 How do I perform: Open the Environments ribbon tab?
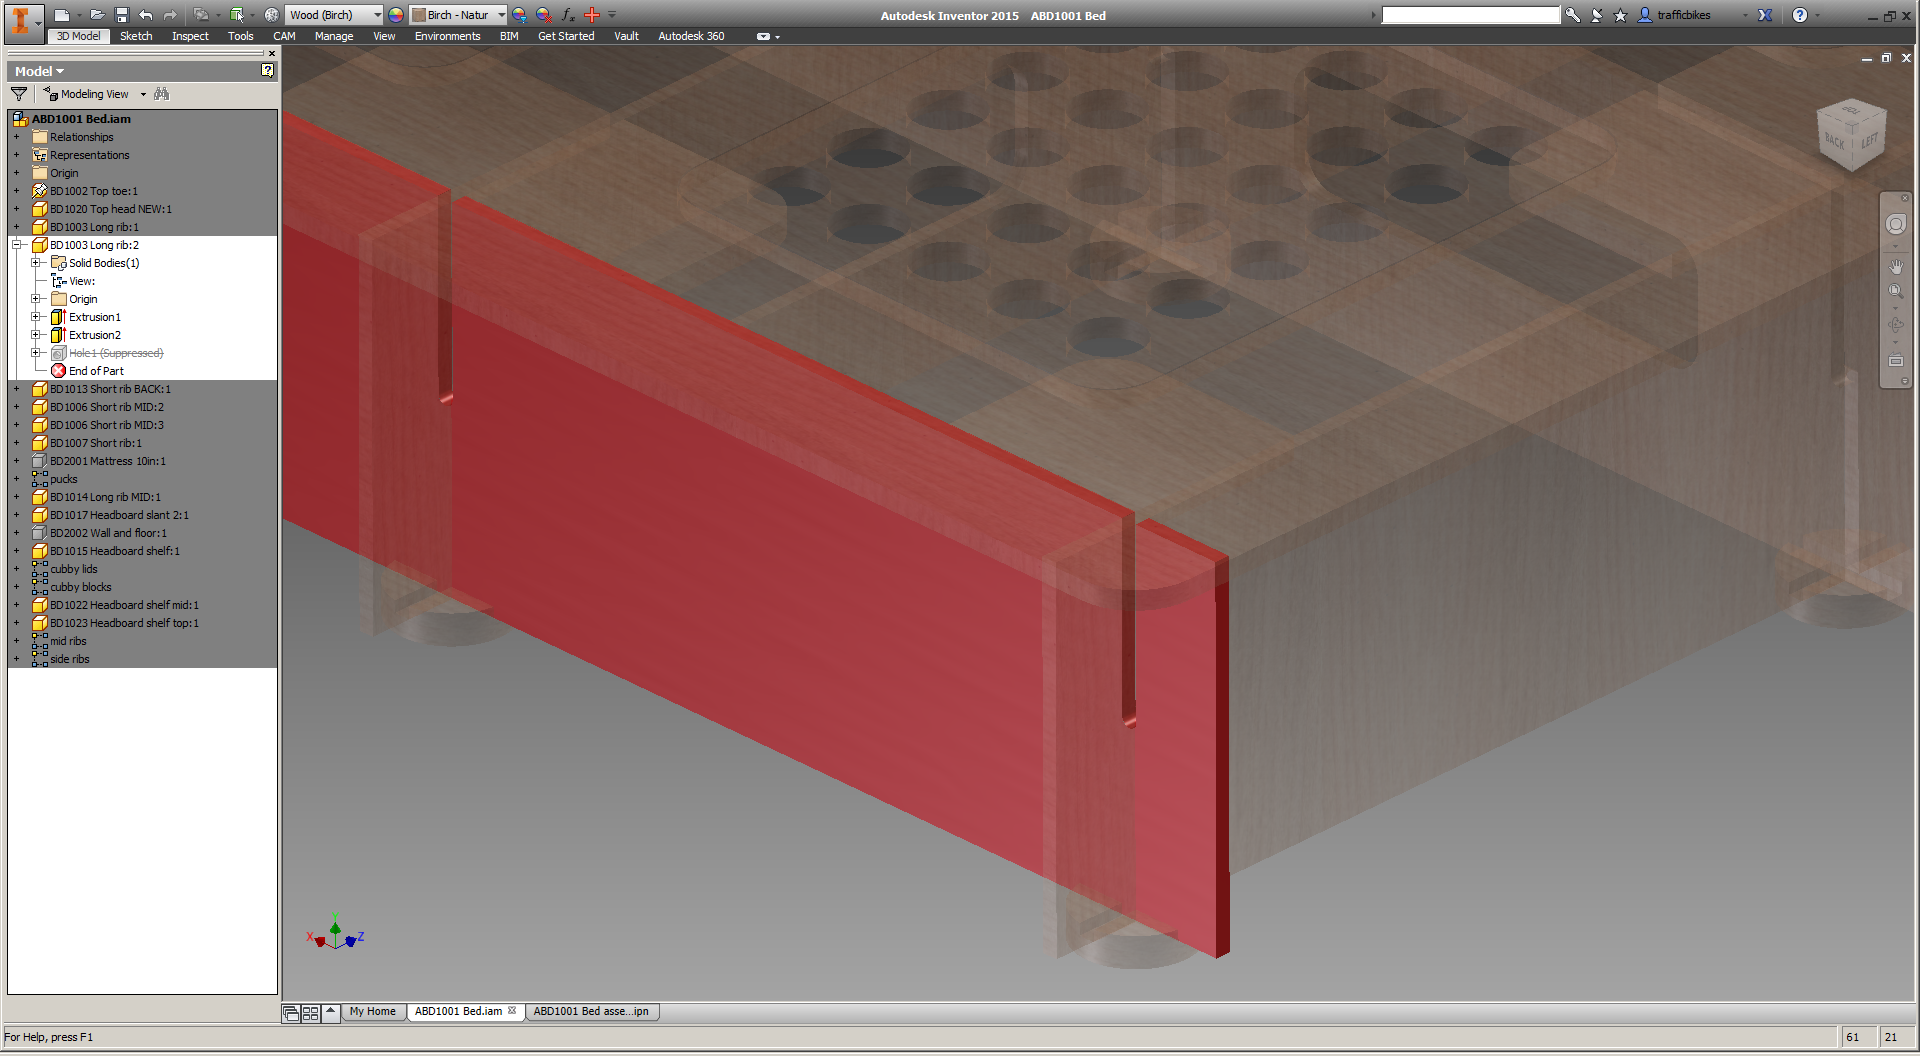pos(447,36)
